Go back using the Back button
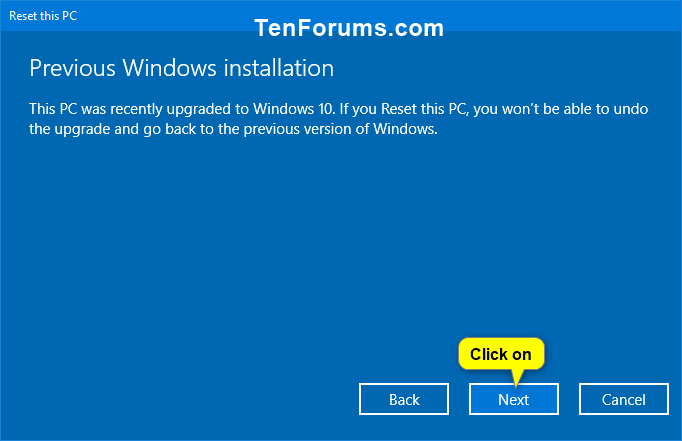The image size is (682, 441). (x=404, y=399)
